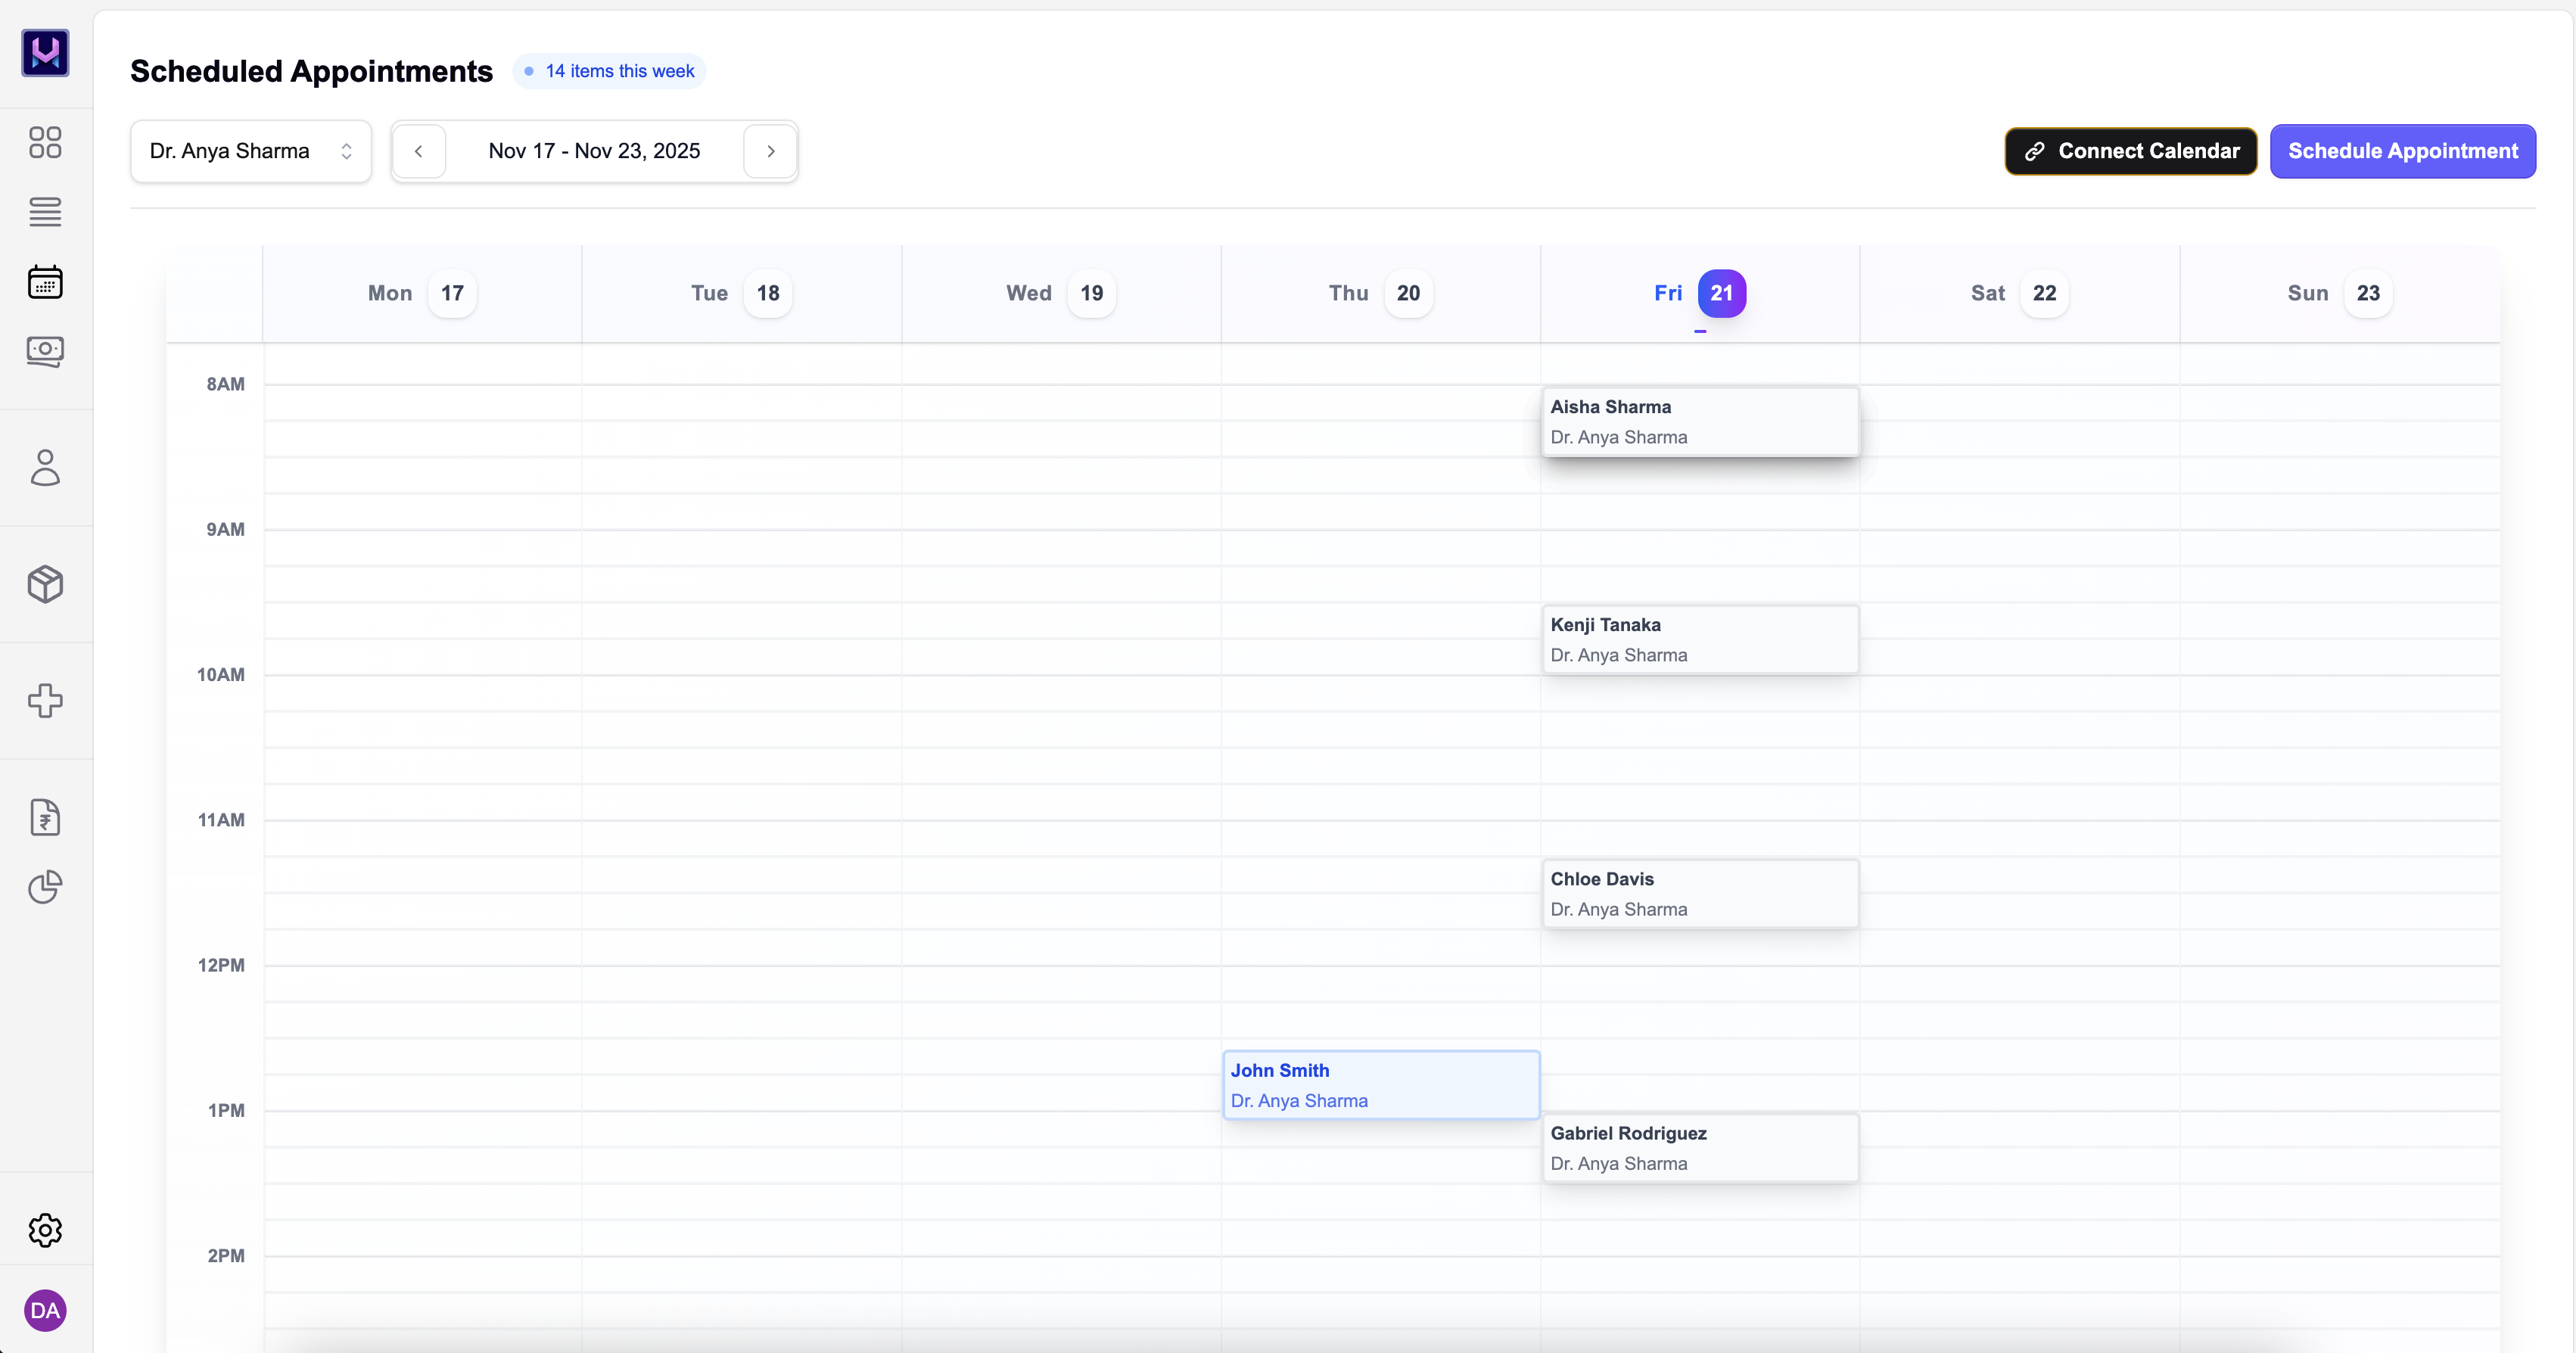Click the rupee invoice document icon
2576x1353 pixels.
[x=44, y=817]
